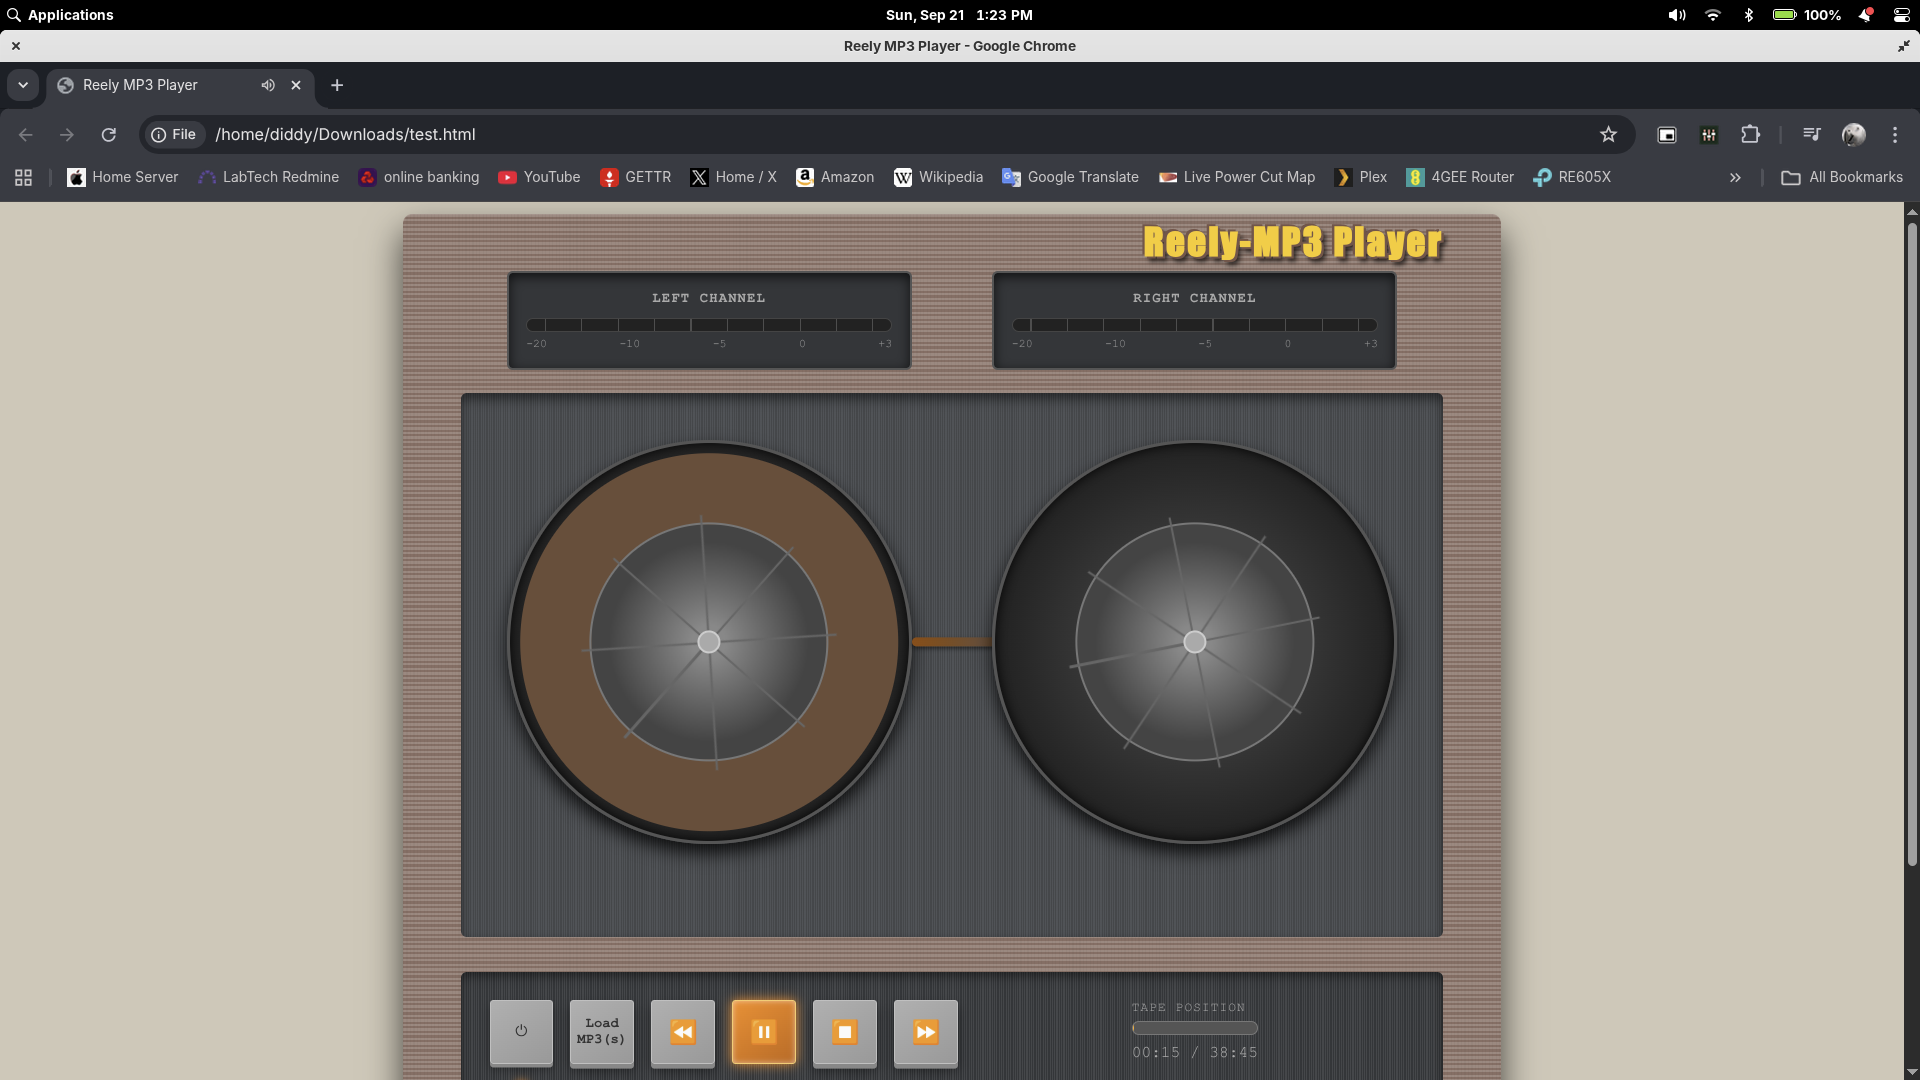The height and width of the screenshot is (1080, 1920).
Task: Open the tab search dropdown arrow
Action: click(23, 85)
